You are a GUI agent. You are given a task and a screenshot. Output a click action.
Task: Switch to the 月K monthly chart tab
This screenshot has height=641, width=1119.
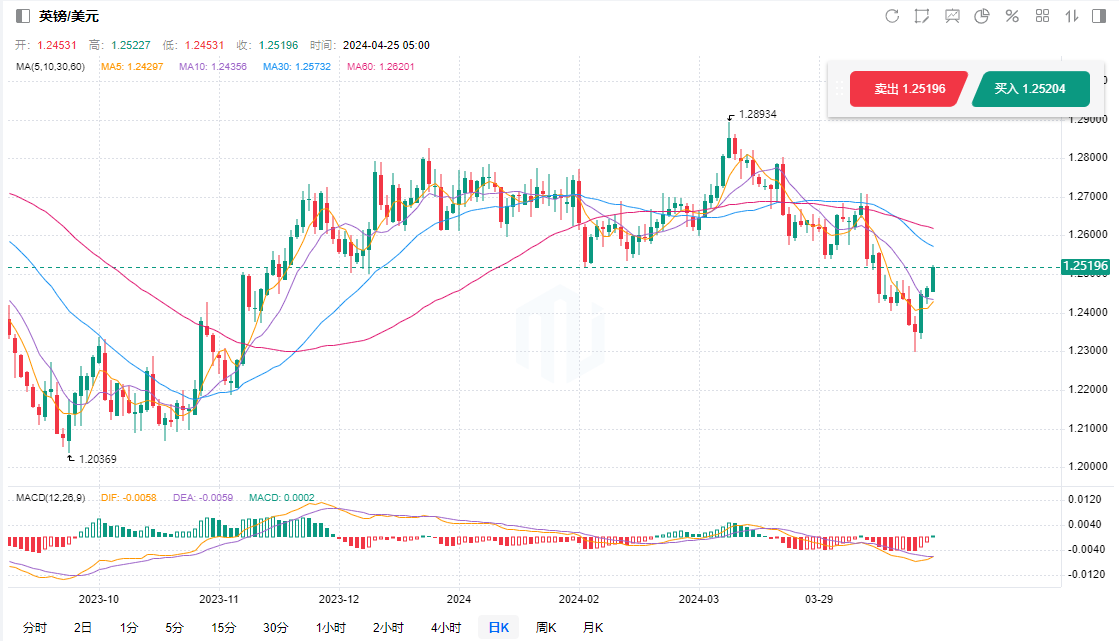(593, 628)
